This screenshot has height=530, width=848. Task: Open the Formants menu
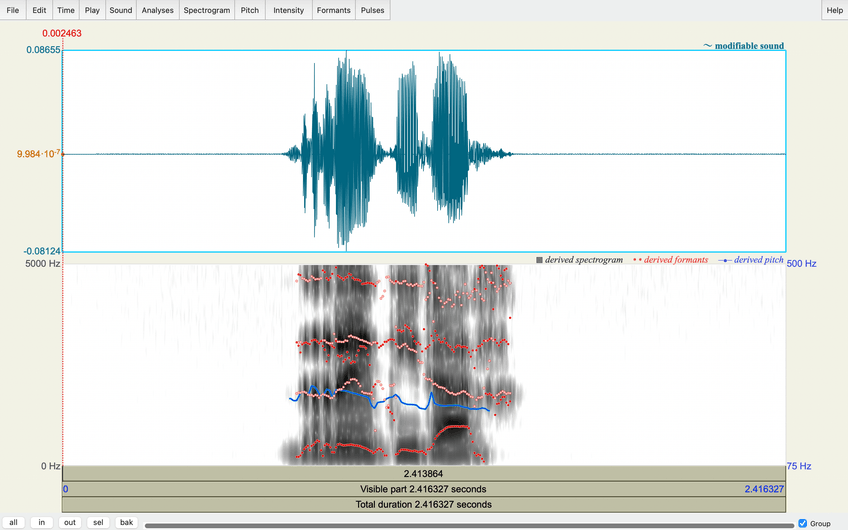point(333,10)
